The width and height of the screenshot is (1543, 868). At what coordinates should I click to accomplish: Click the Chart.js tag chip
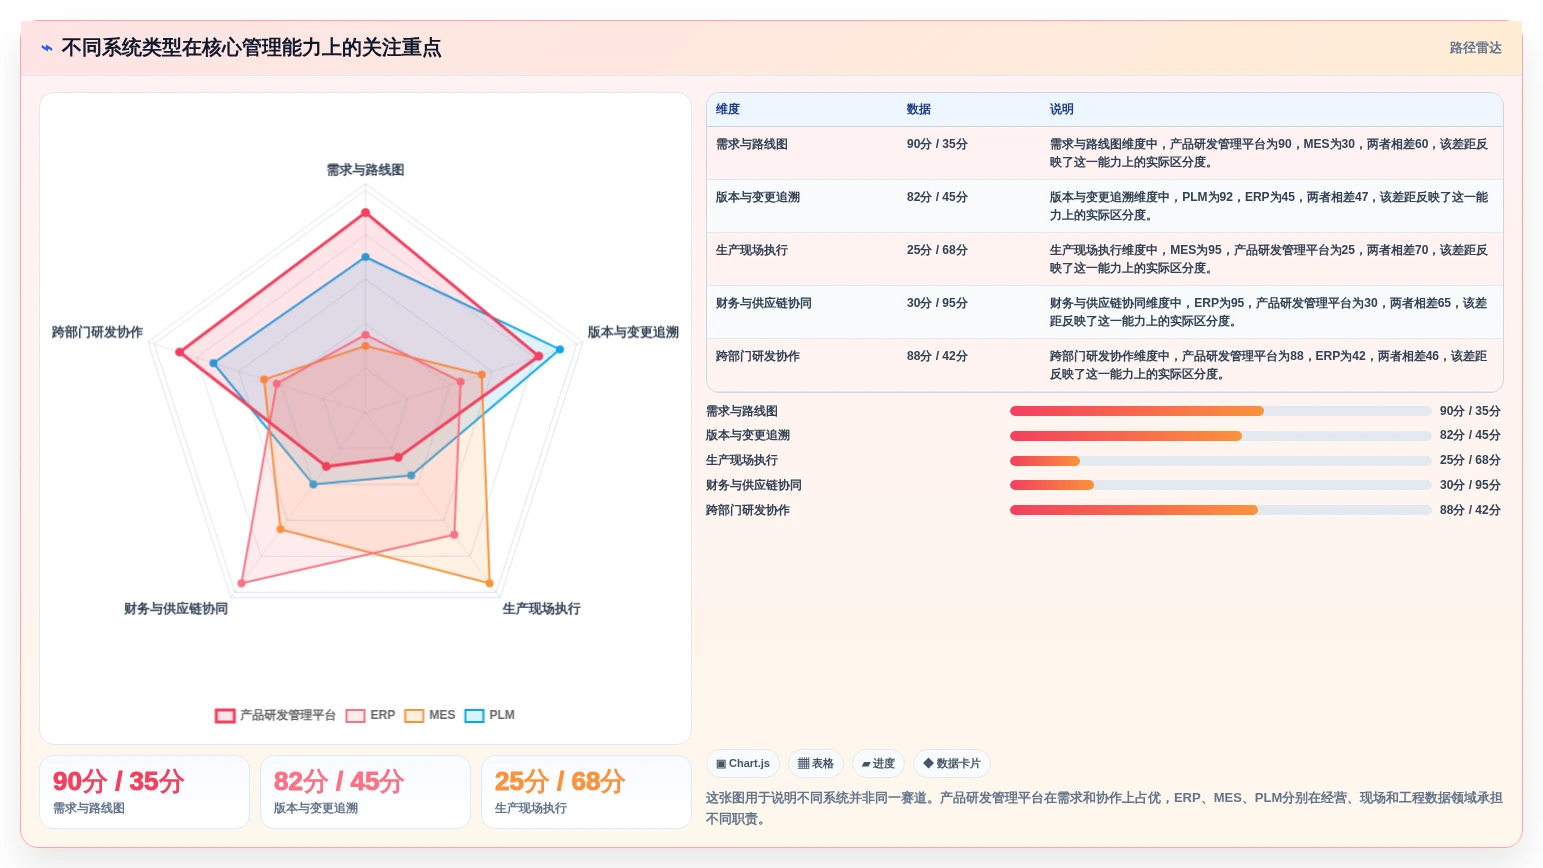point(743,763)
